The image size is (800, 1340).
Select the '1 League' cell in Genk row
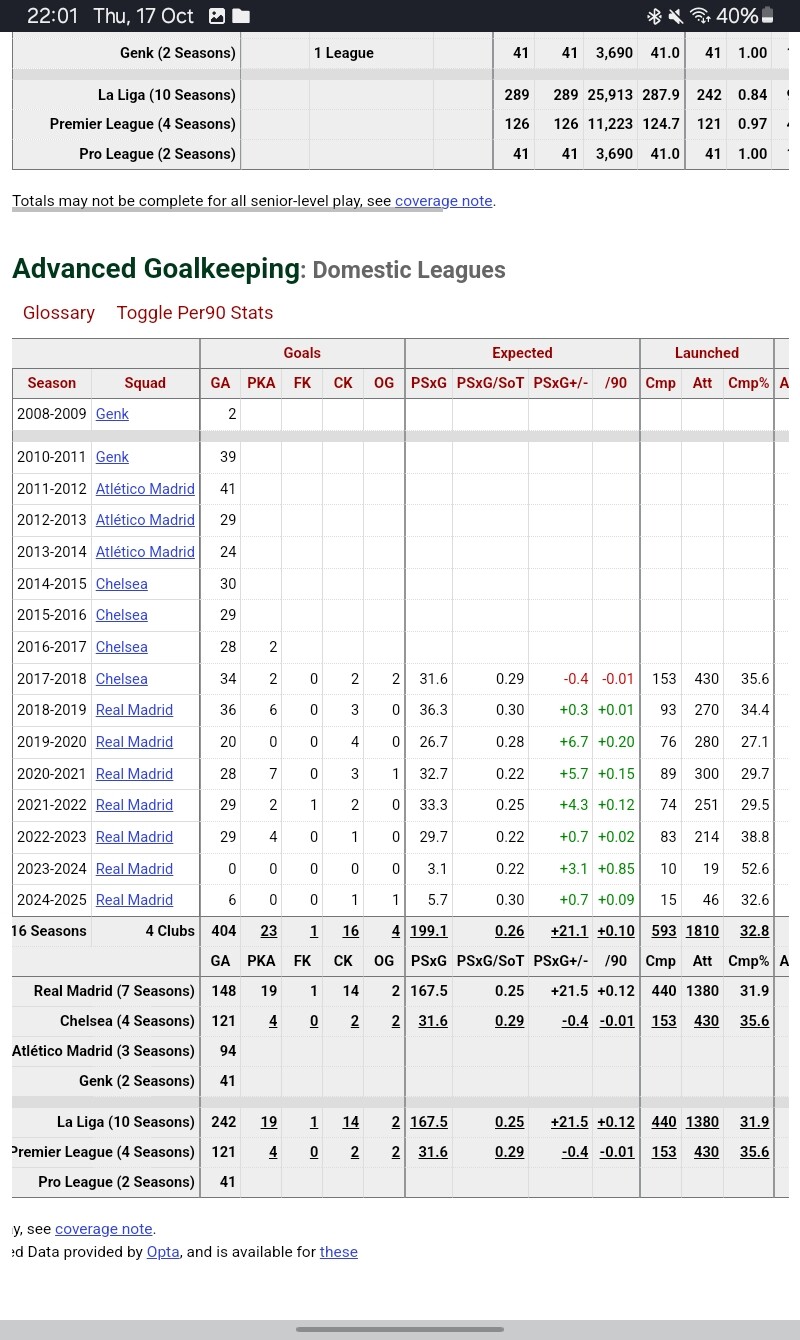[371, 53]
